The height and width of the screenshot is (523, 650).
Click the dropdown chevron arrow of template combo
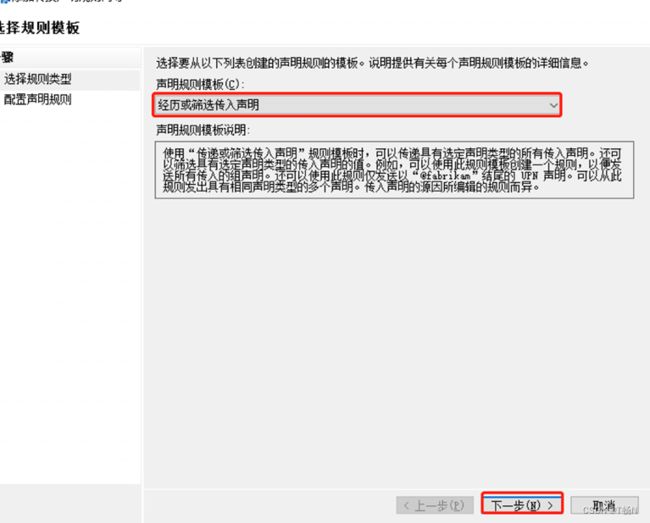pyautogui.click(x=553, y=105)
